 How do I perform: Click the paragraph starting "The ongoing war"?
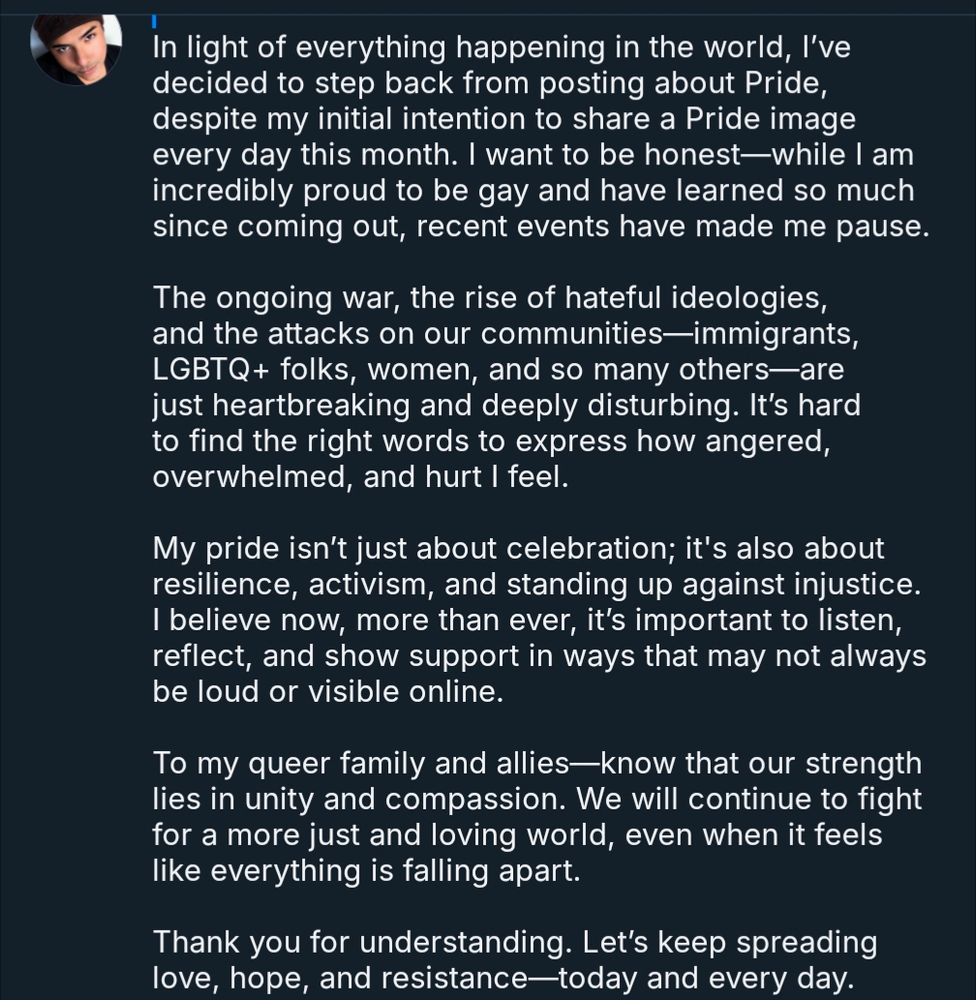click(506, 387)
